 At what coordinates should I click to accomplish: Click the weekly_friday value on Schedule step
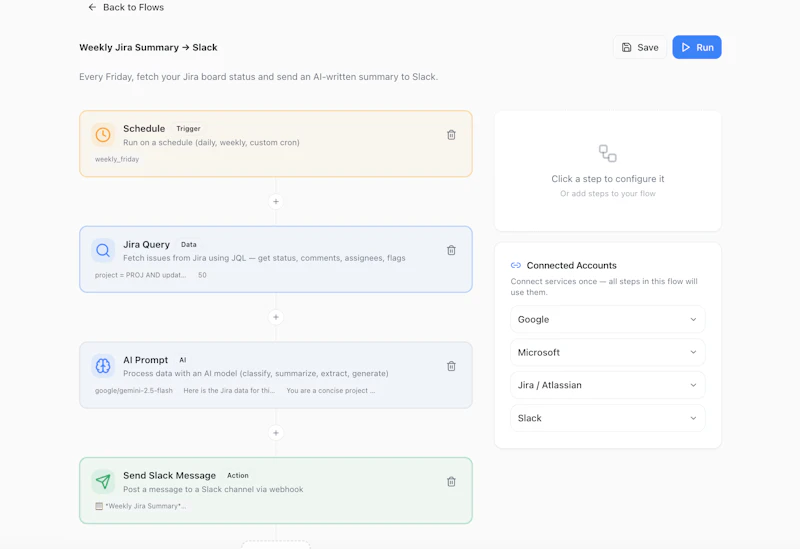(117, 159)
